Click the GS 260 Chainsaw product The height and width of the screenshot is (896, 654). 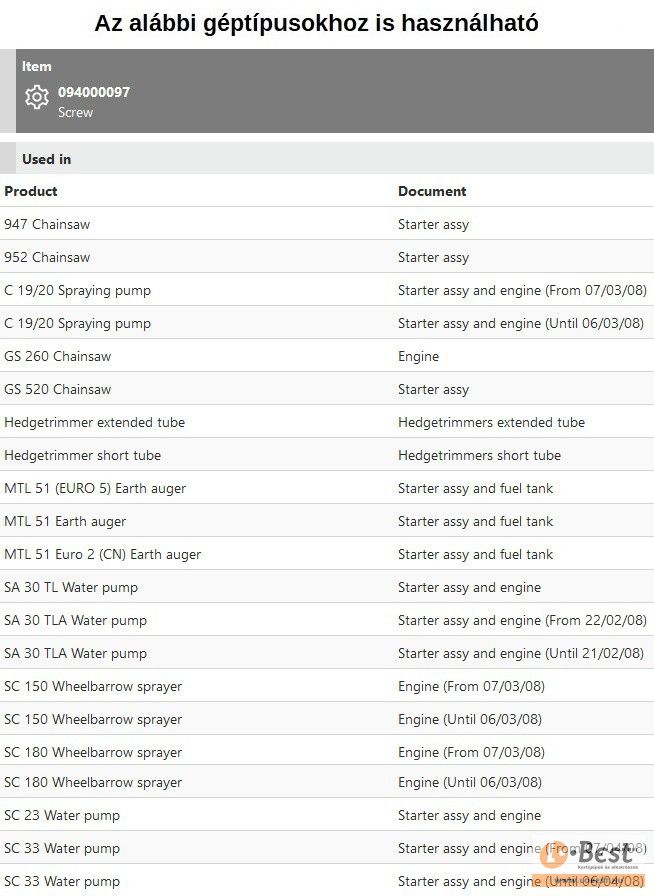[58, 356]
